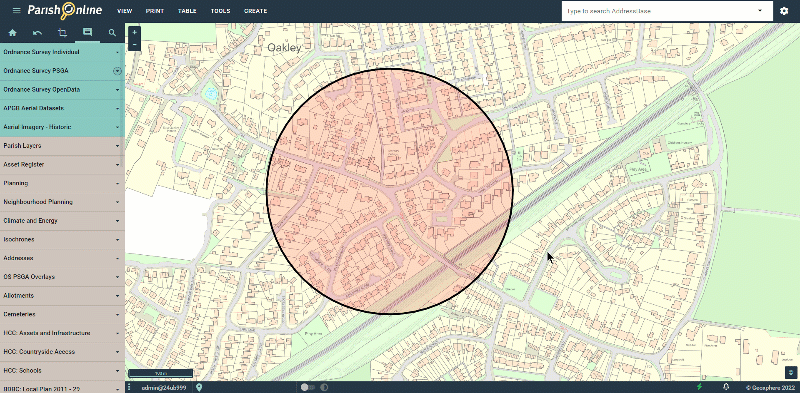Click the undo arrow icon in the sidebar
The image size is (800, 393).
pos(37,33)
